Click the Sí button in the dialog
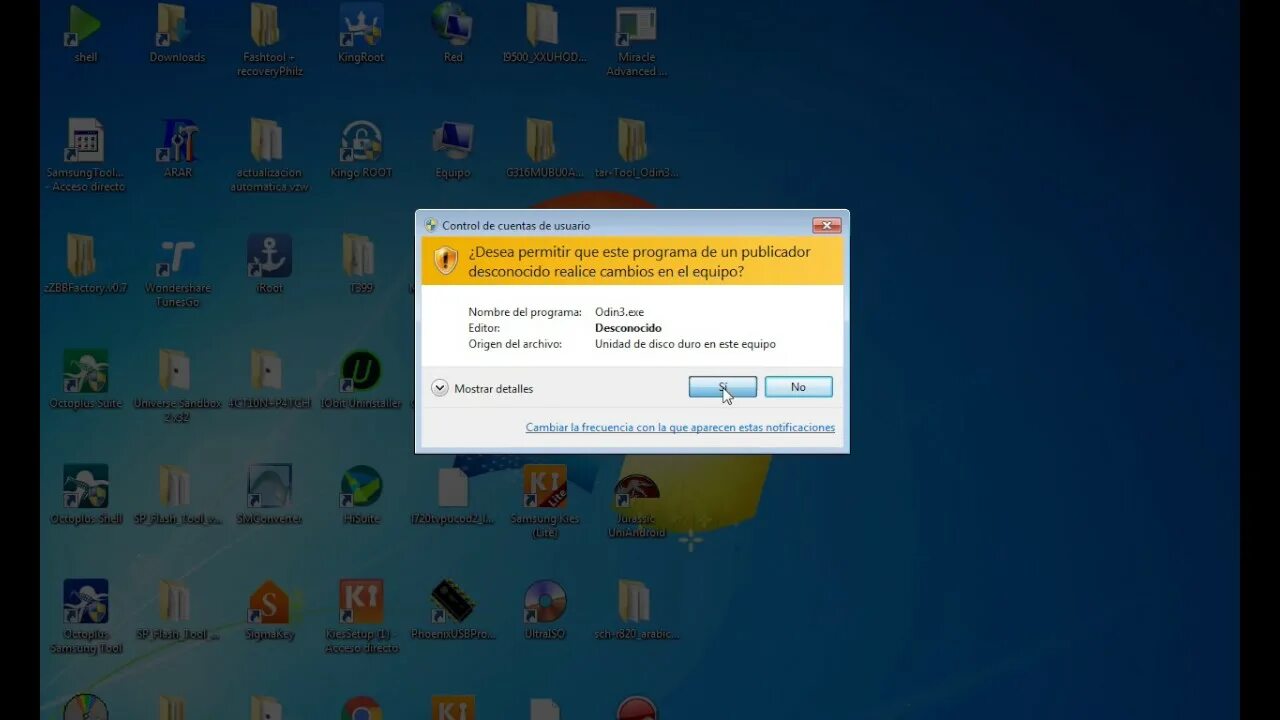This screenshot has height=720, width=1280. coord(722,387)
